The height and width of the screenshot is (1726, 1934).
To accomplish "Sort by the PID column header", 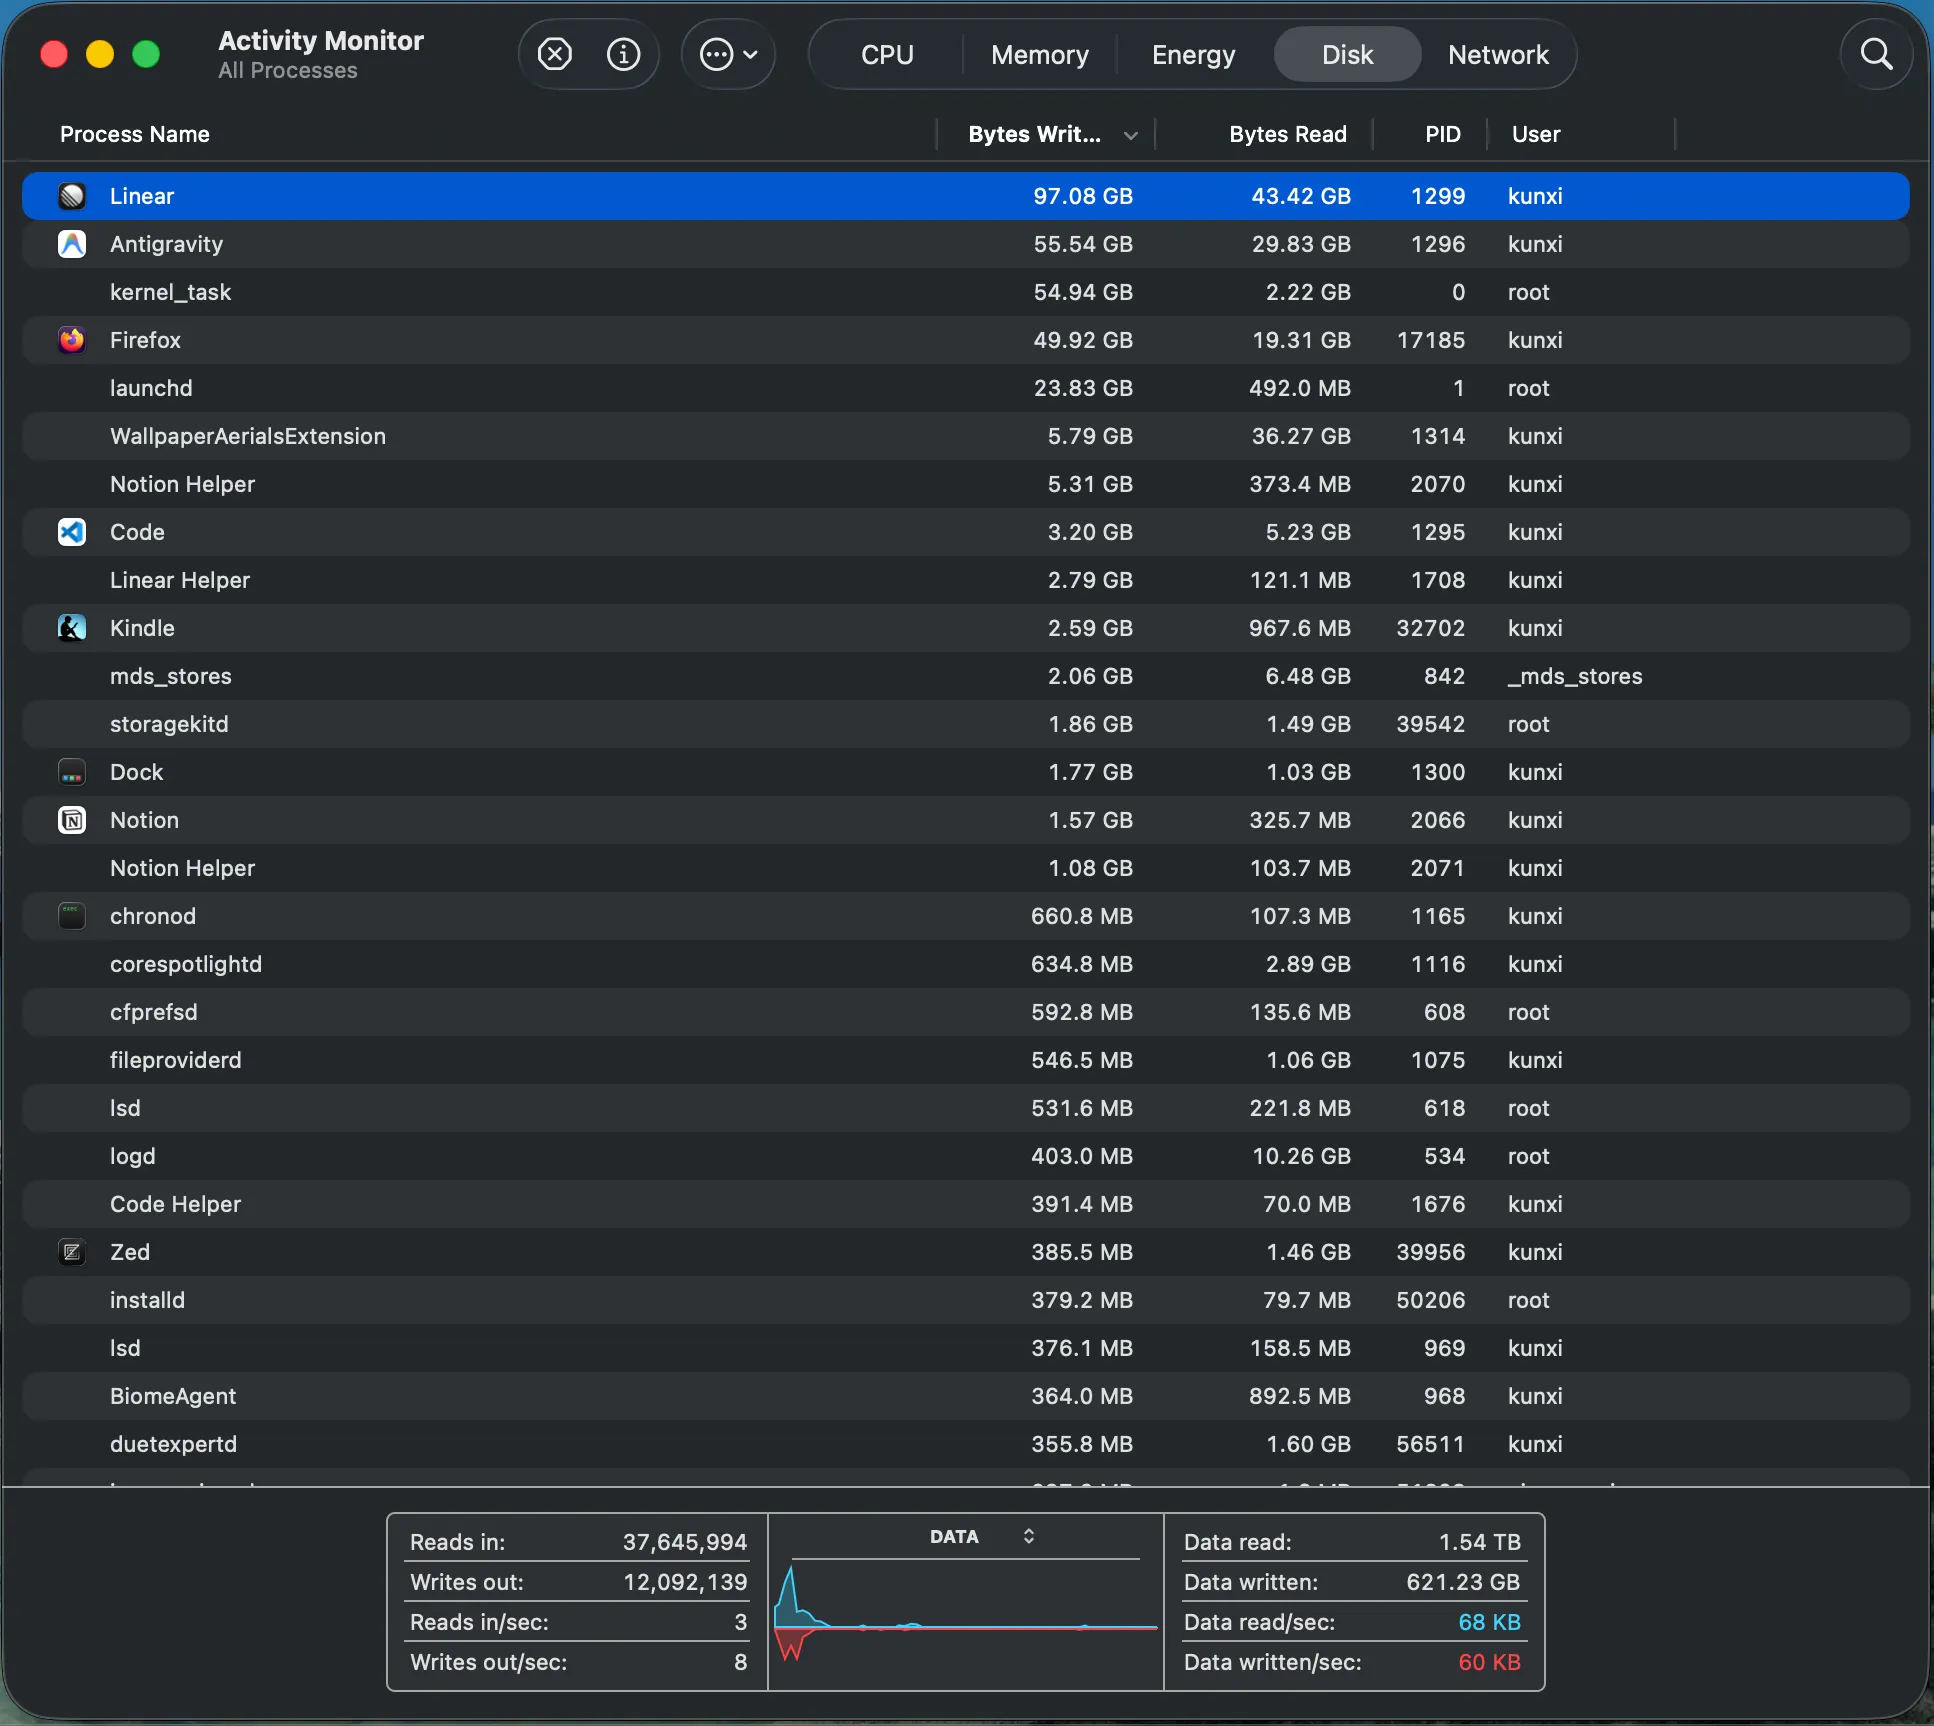I will [x=1442, y=134].
